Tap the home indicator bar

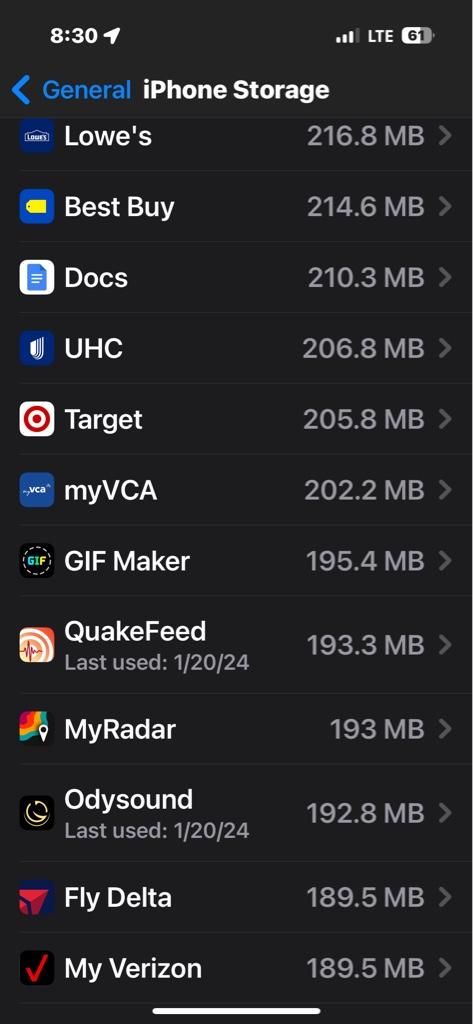[236, 1011]
